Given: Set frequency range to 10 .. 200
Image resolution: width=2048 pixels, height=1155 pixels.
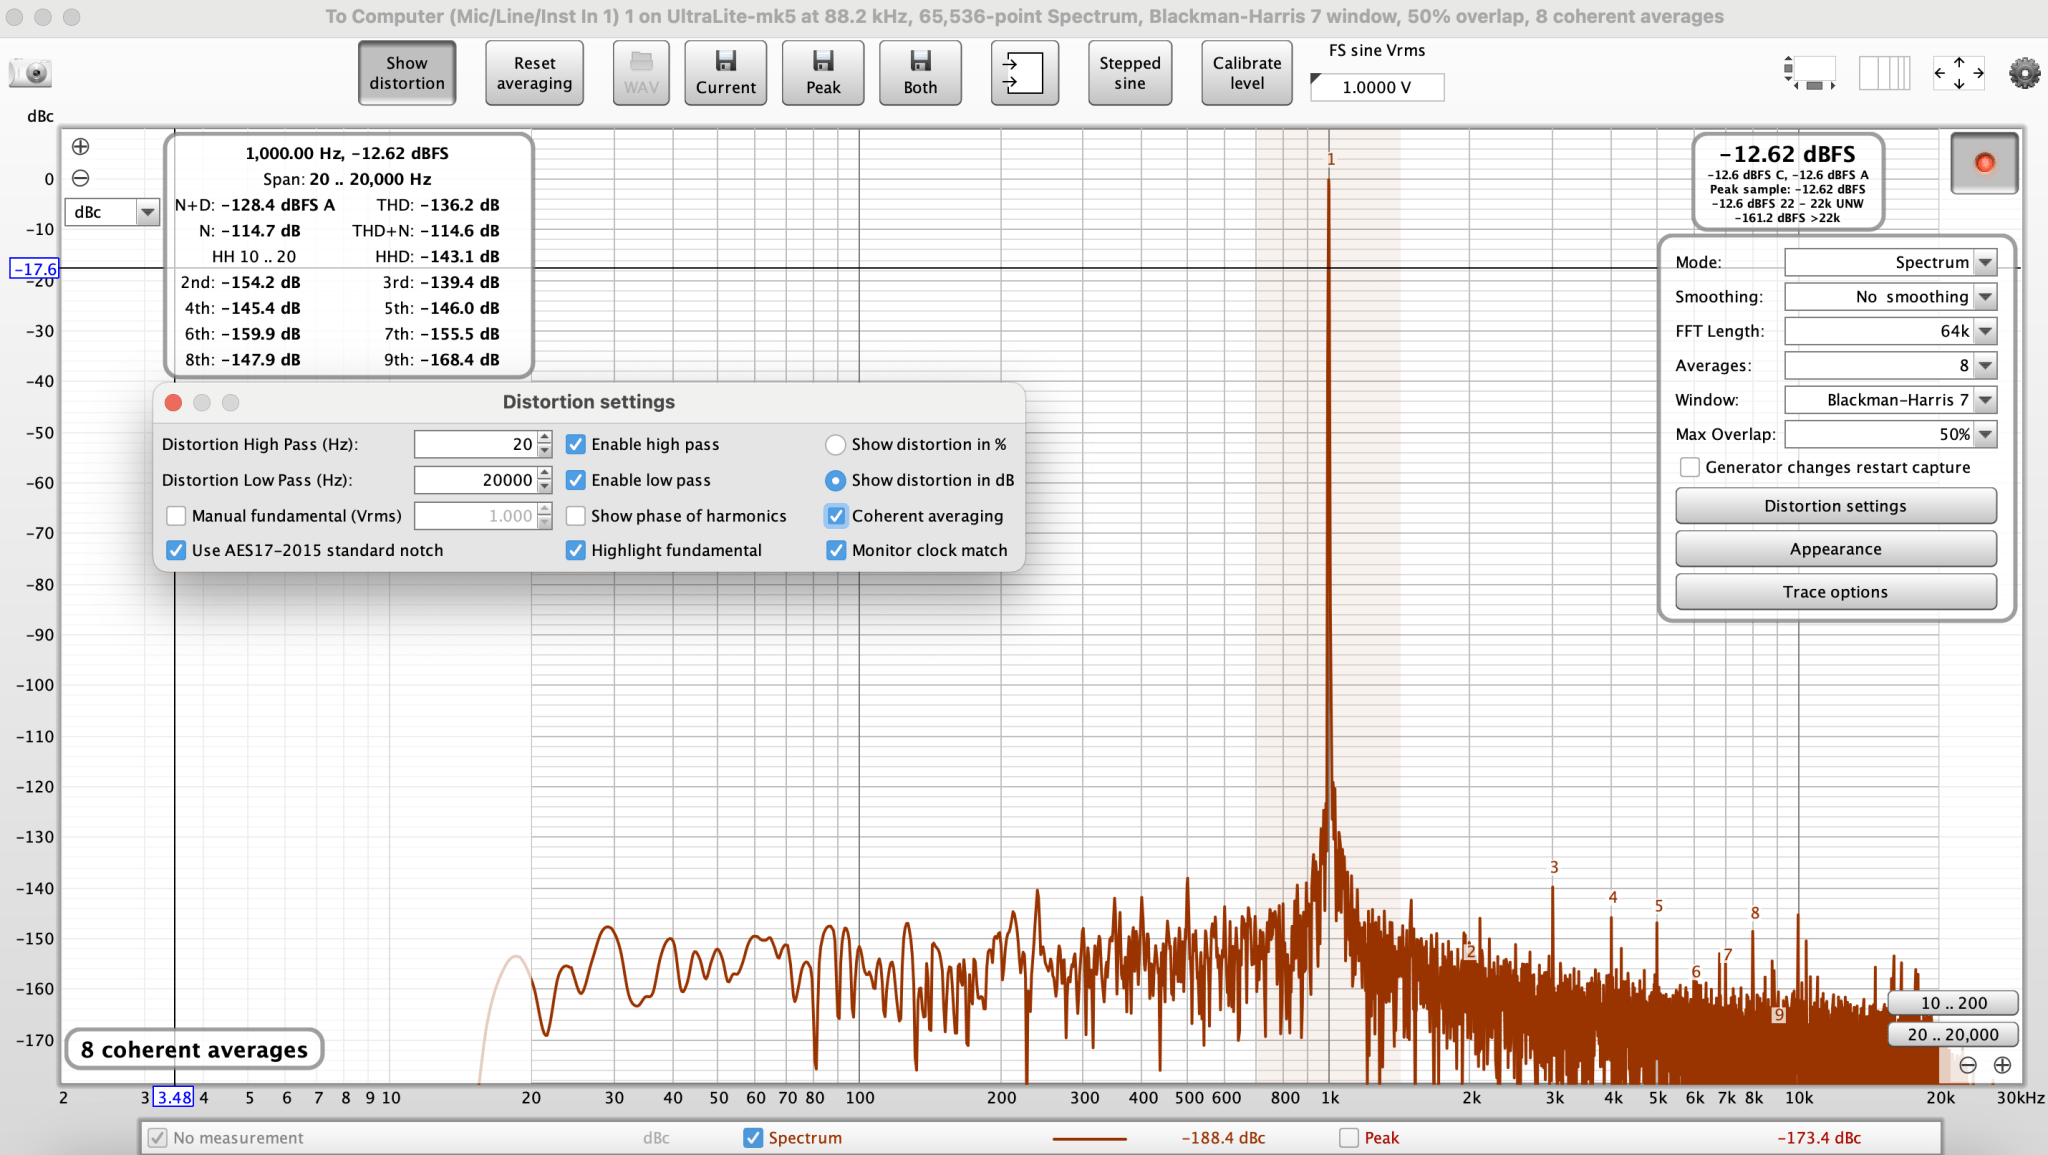Looking at the screenshot, I should click(1953, 1003).
